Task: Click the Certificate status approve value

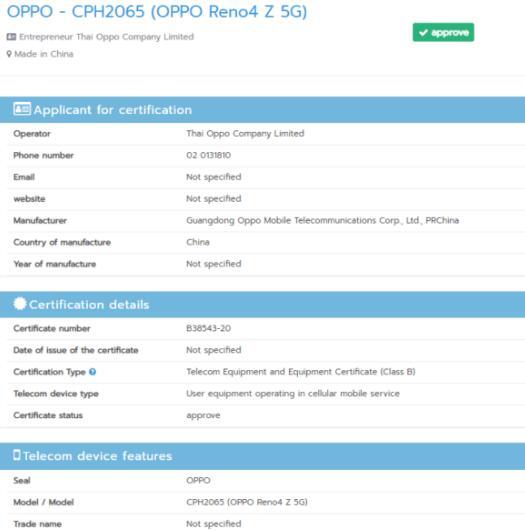Action: click(x=203, y=416)
